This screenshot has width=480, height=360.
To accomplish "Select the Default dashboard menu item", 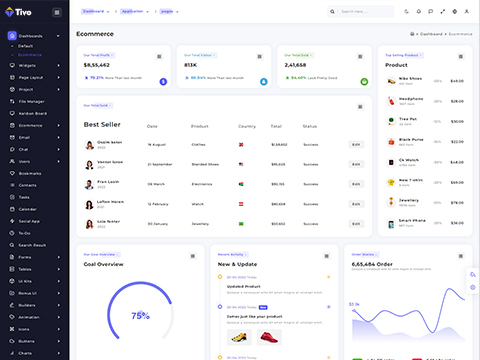I will click(25, 46).
